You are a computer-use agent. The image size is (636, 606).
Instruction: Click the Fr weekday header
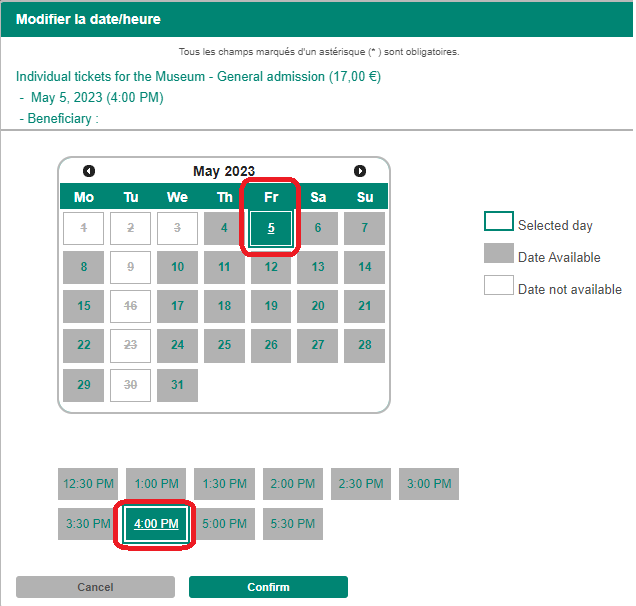tap(271, 197)
